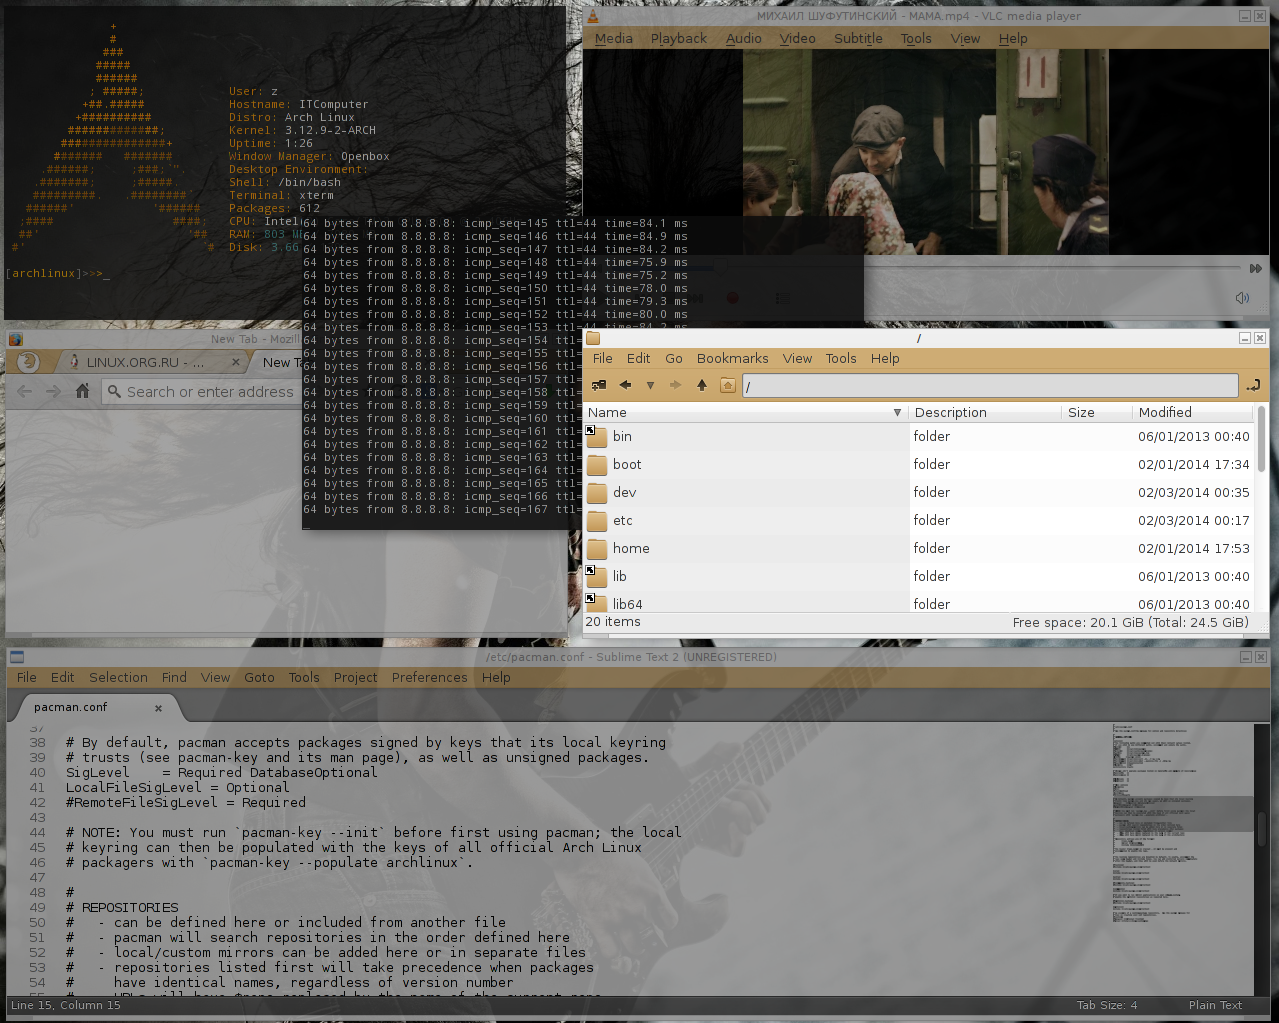Mute audio with the VLC speaker icon

pyautogui.click(x=1242, y=298)
